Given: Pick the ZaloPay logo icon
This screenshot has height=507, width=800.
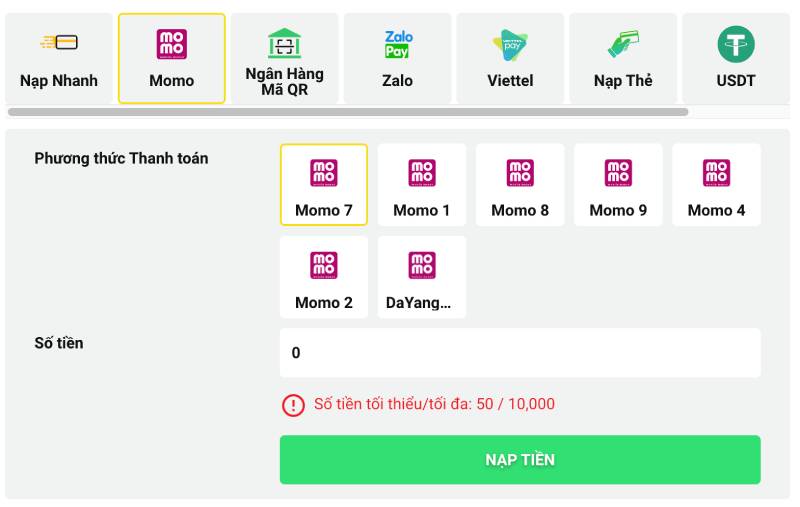Looking at the screenshot, I should 397,44.
